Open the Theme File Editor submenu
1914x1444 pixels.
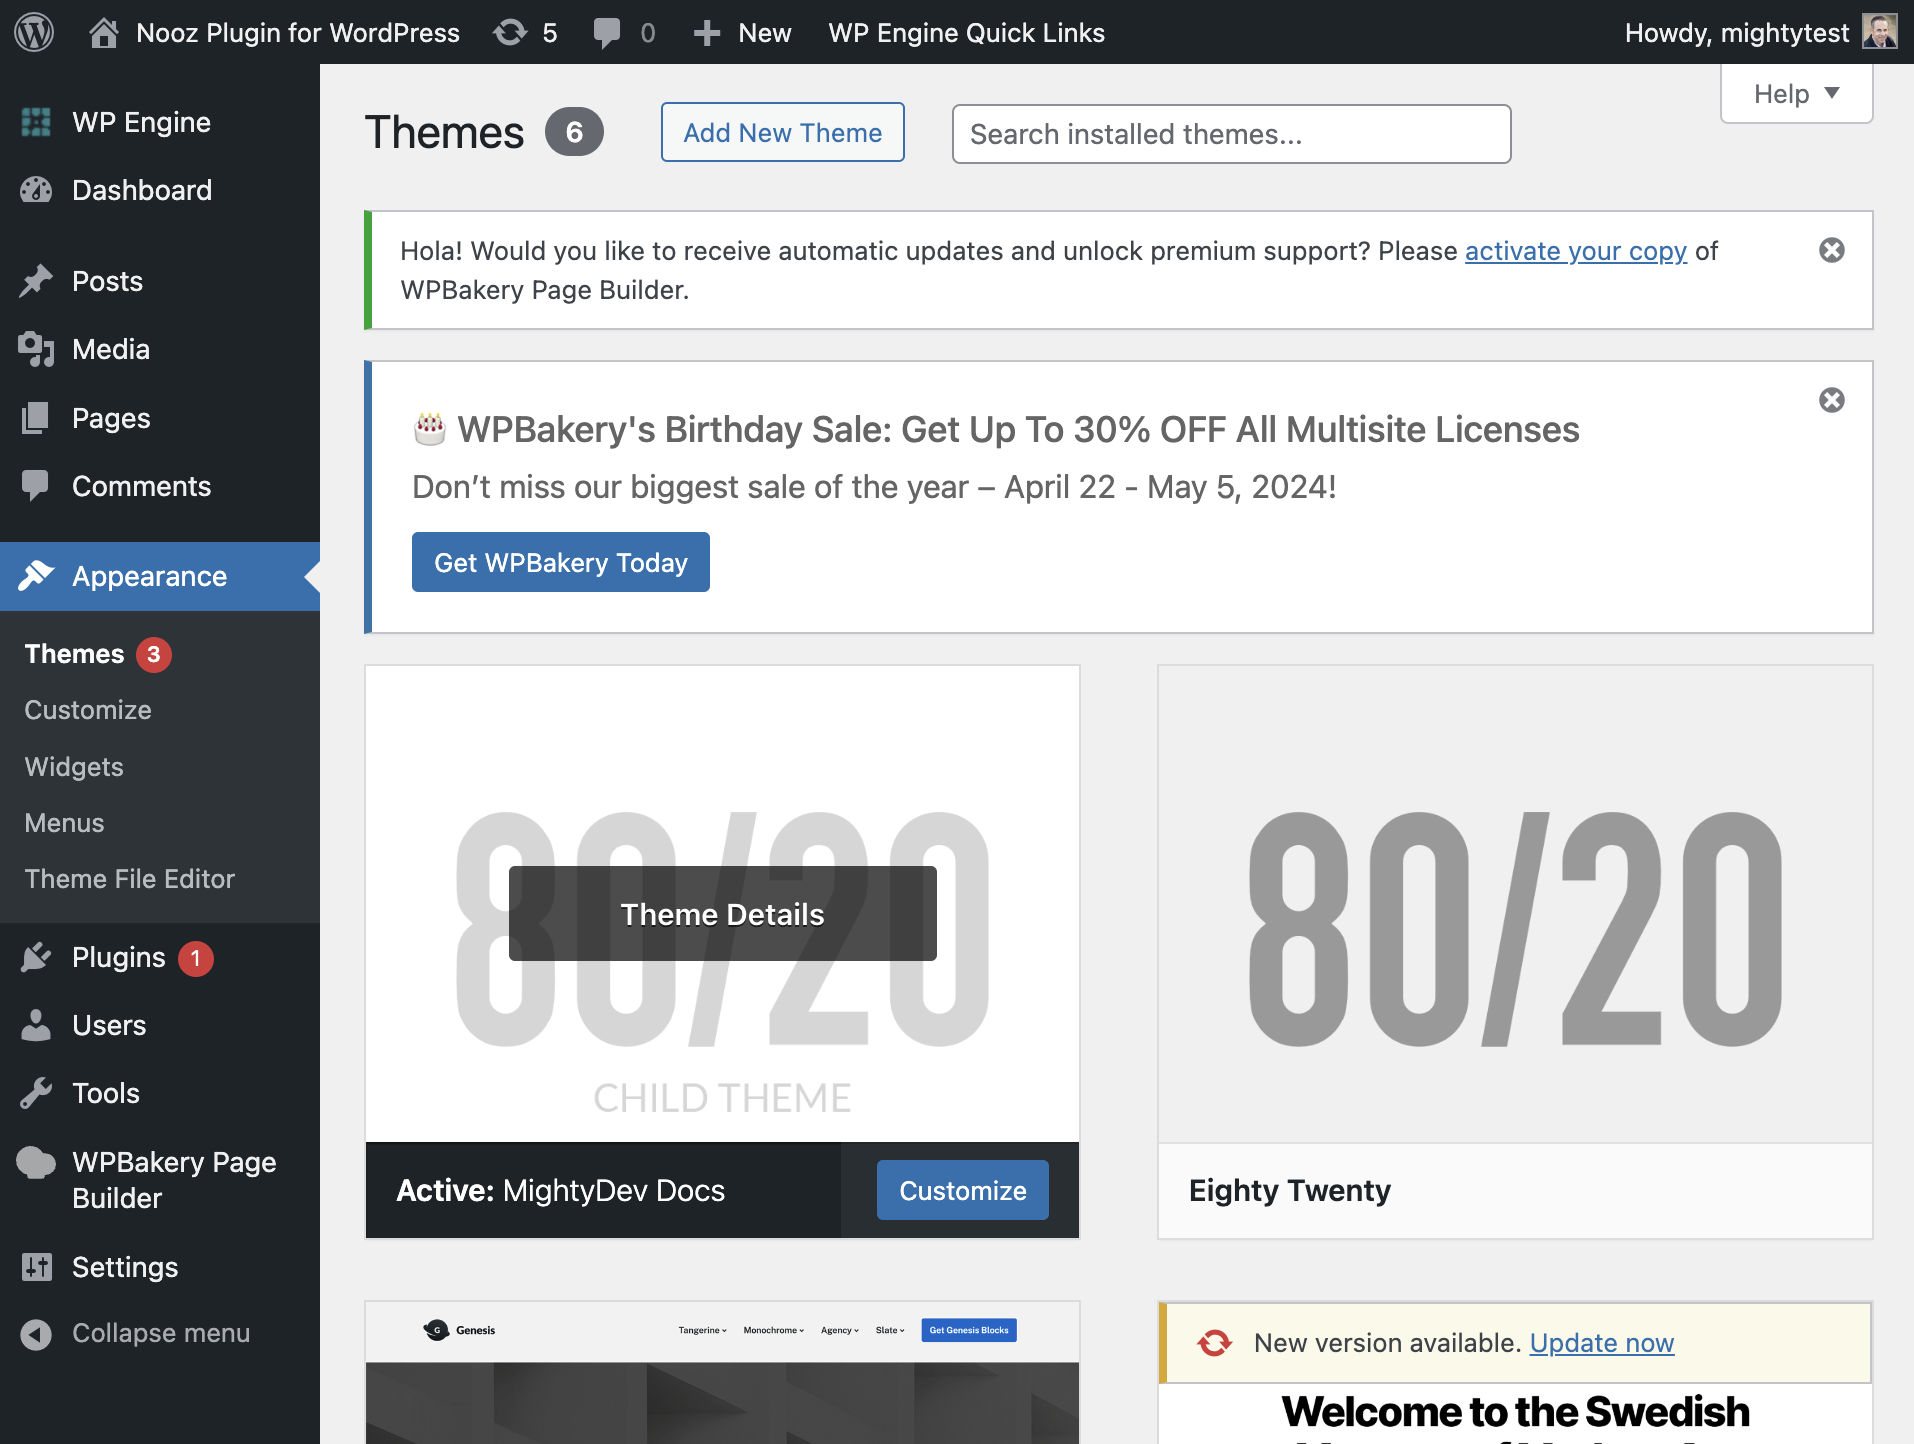point(130,879)
